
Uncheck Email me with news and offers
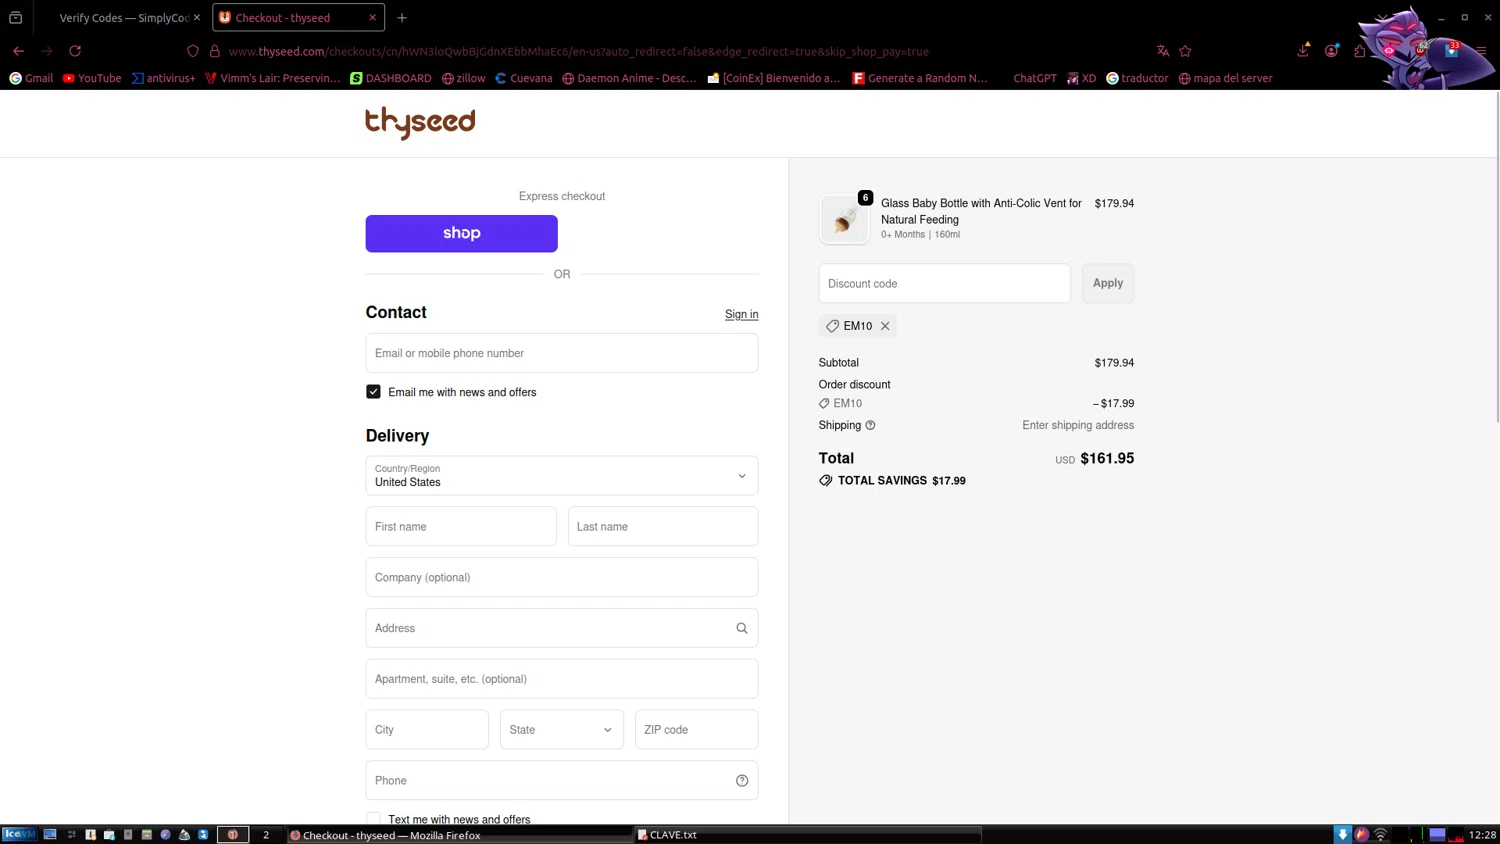[x=373, y=392]
